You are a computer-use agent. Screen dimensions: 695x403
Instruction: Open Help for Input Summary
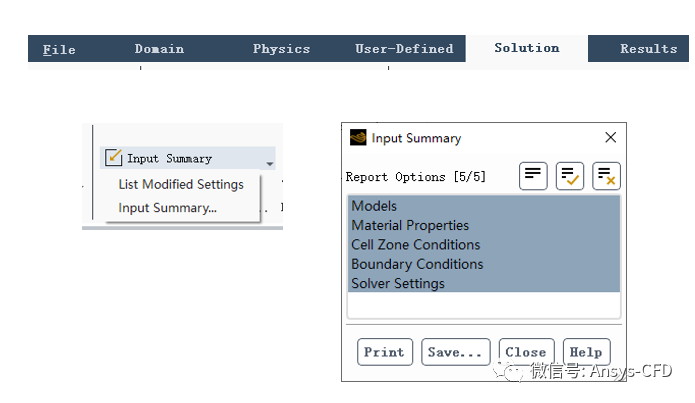point(586,352)
